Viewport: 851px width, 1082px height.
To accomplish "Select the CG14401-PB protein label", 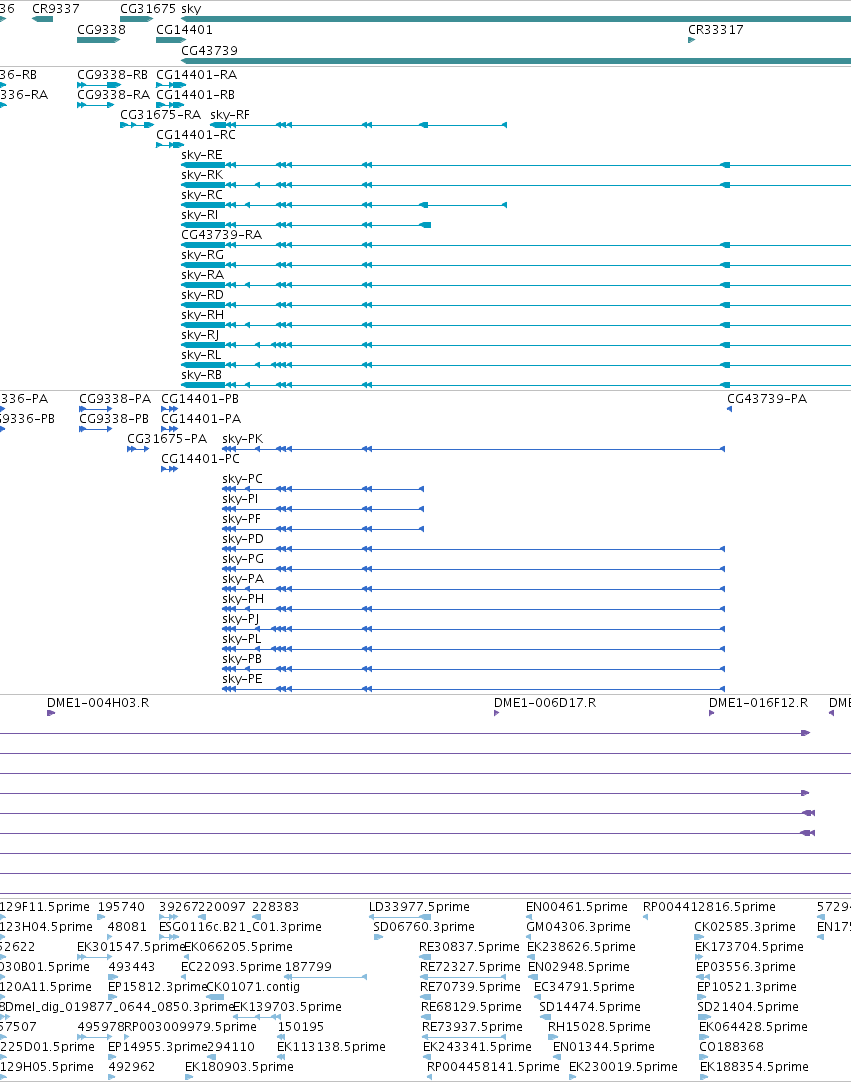I will (200, 398).
